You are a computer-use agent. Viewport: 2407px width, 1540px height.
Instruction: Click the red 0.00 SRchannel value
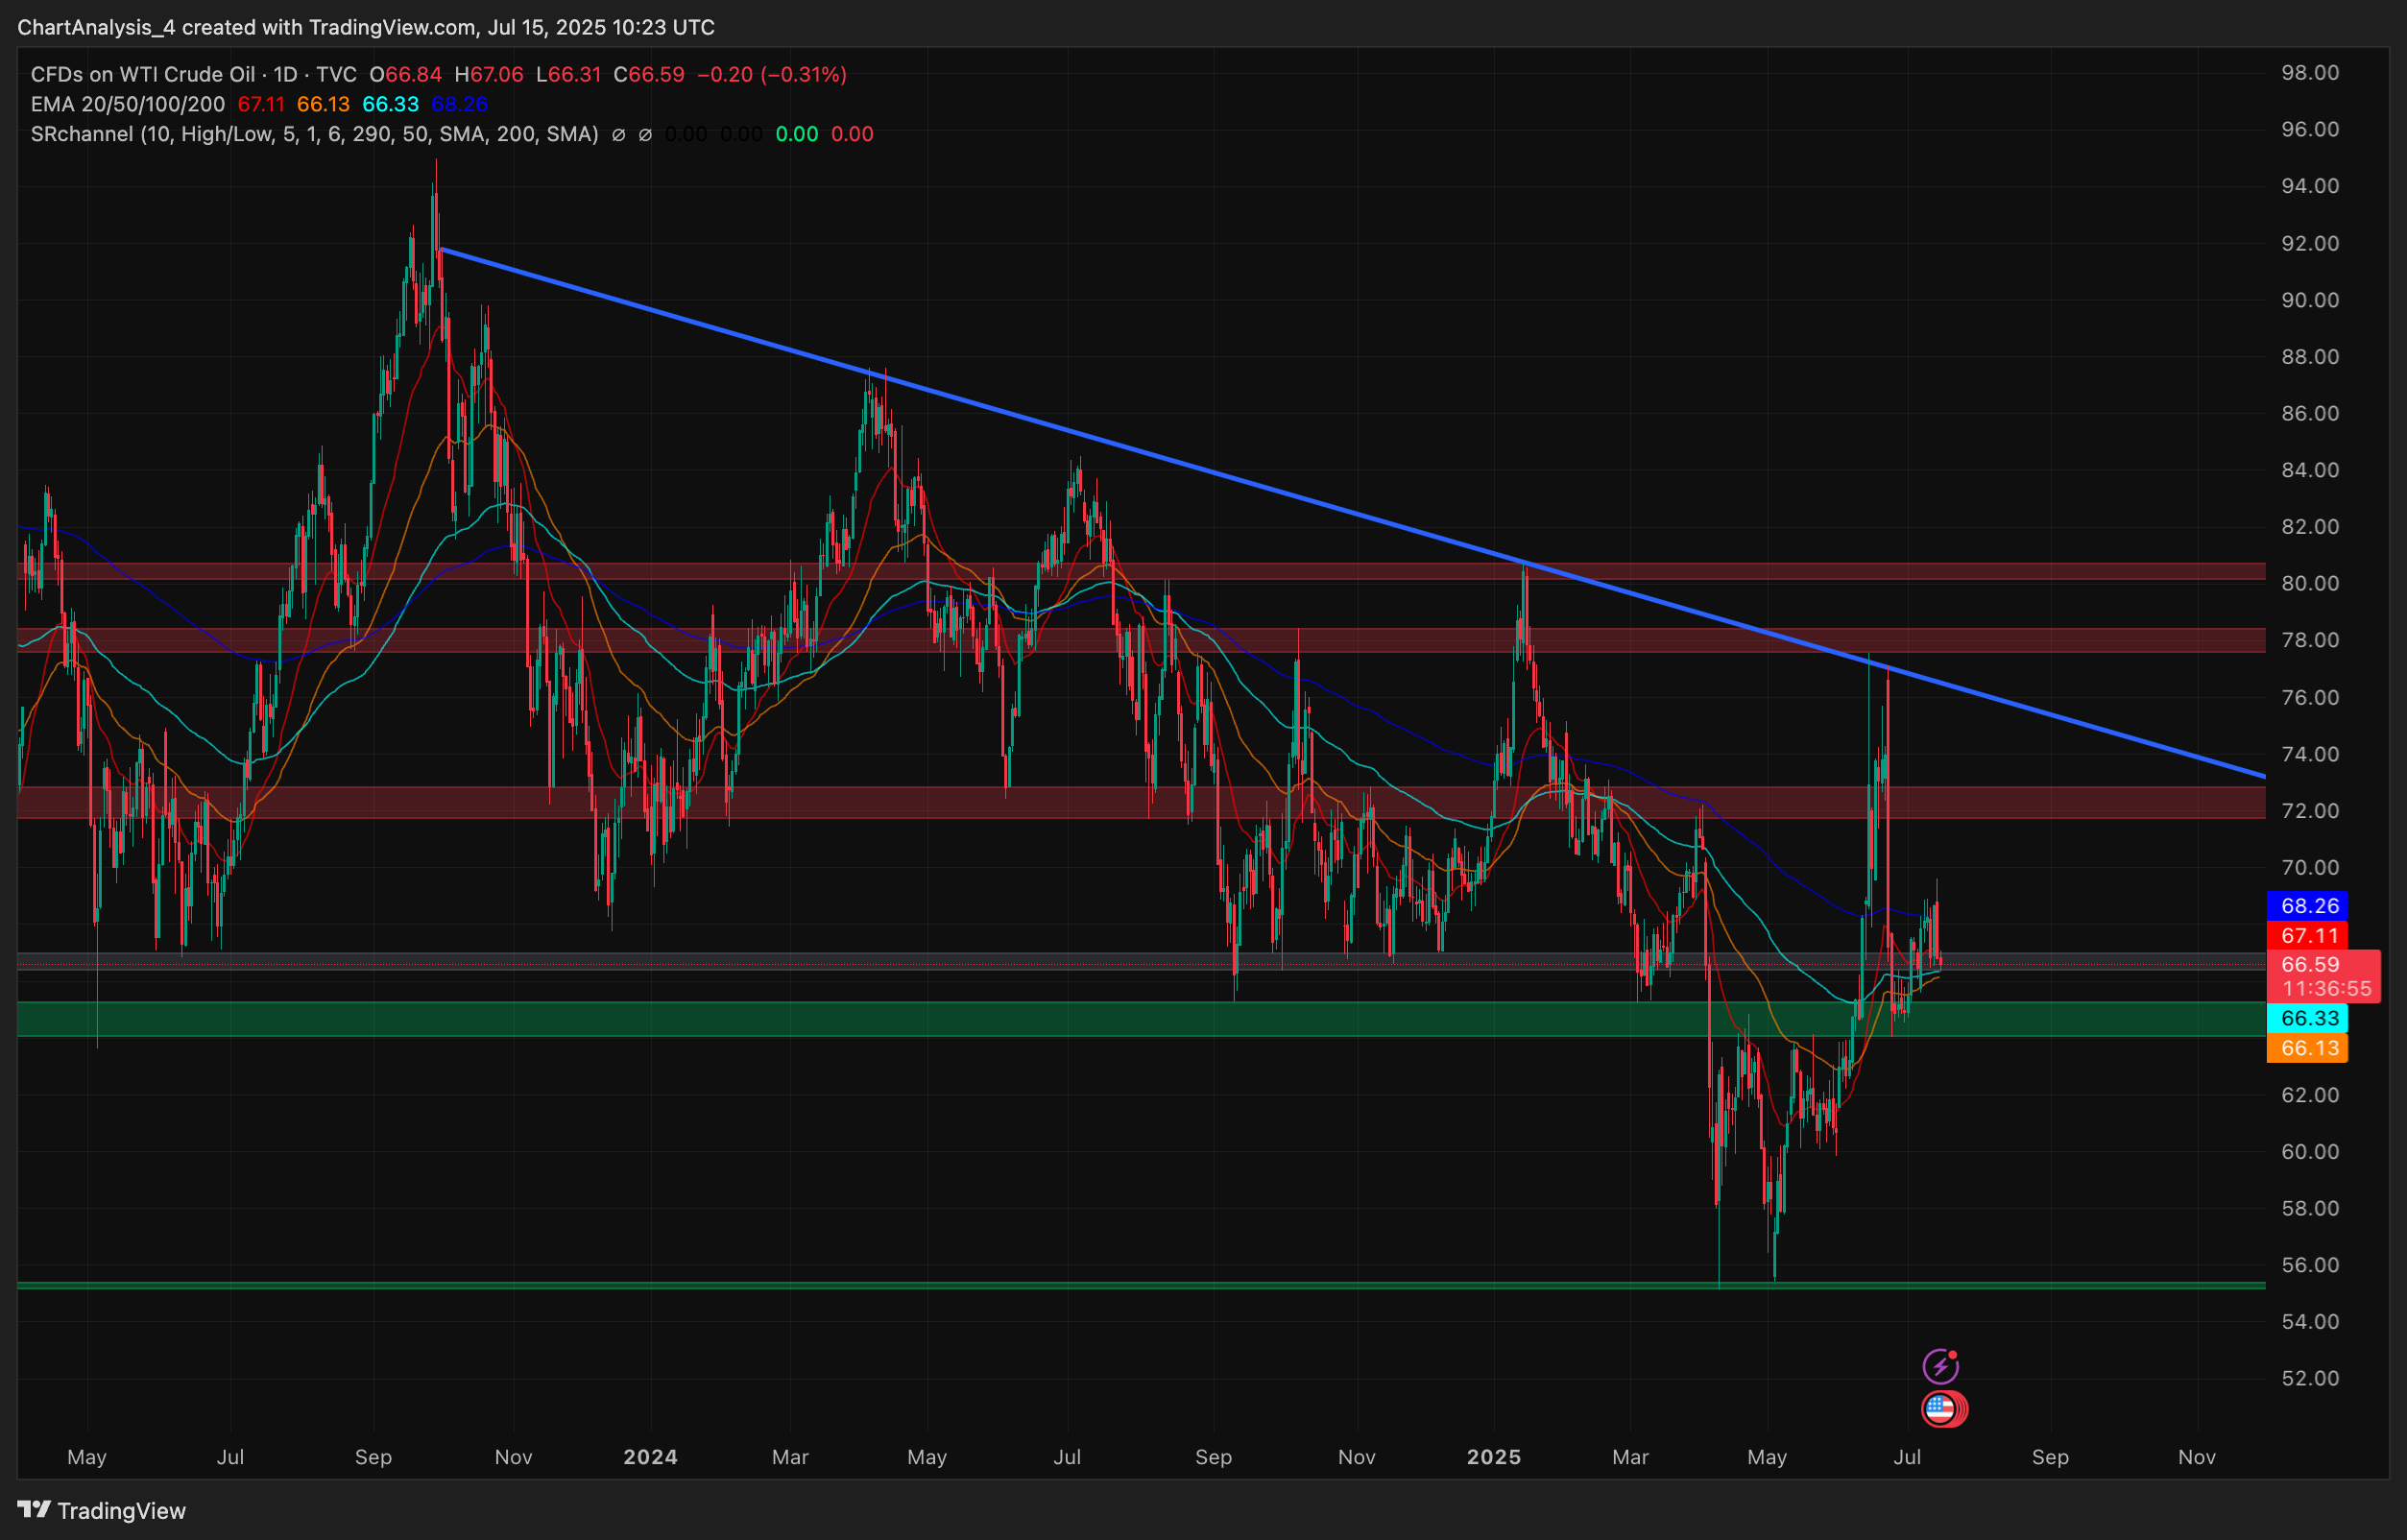point(852,134)
